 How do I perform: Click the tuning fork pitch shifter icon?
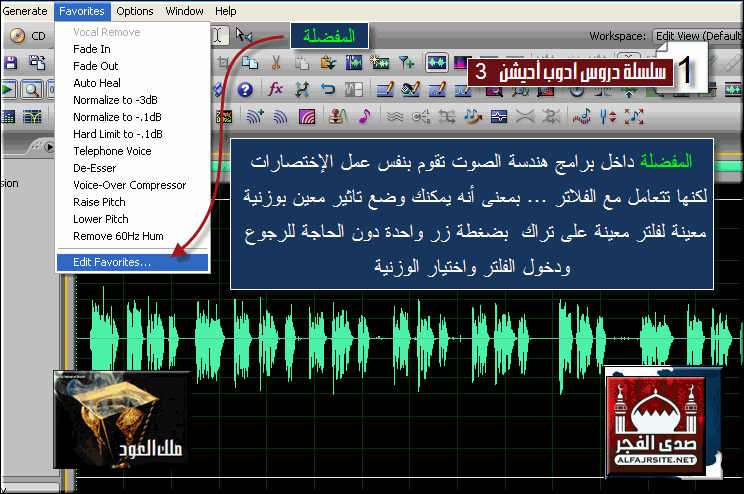click(x=608, y=116)
